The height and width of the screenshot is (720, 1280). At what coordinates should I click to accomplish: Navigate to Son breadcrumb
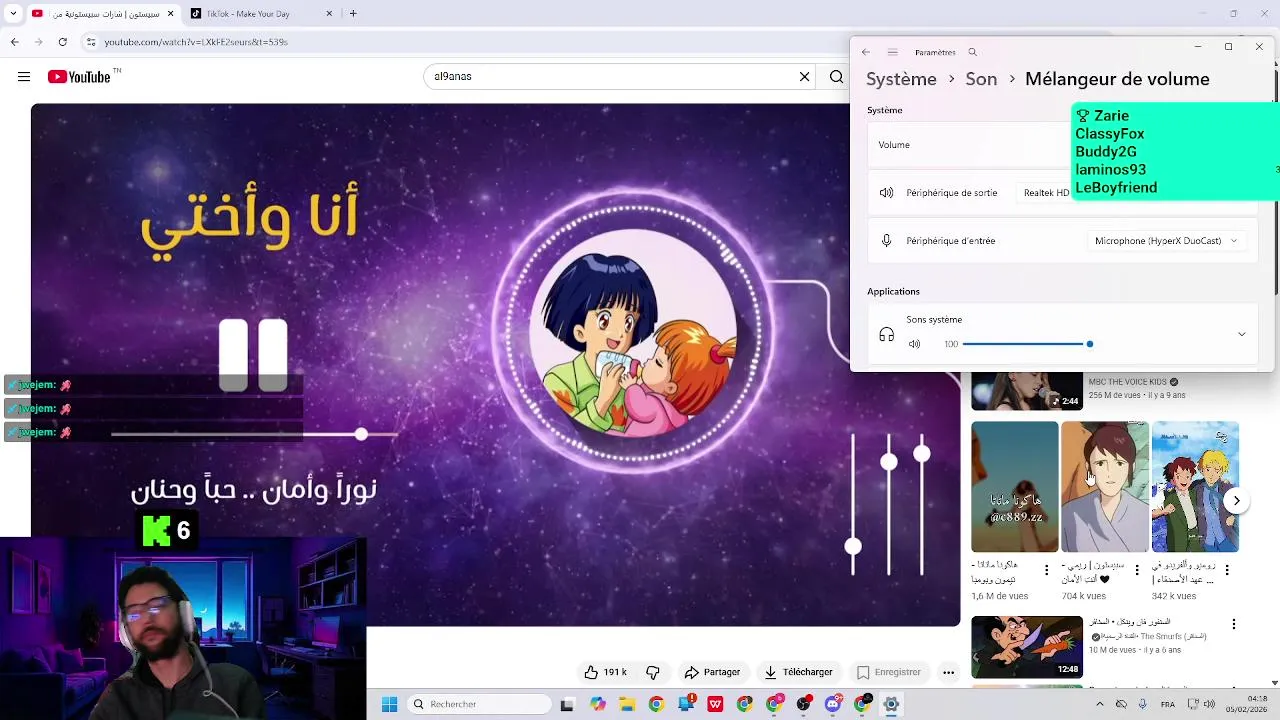pyautogui.click(x=981, y=79)
